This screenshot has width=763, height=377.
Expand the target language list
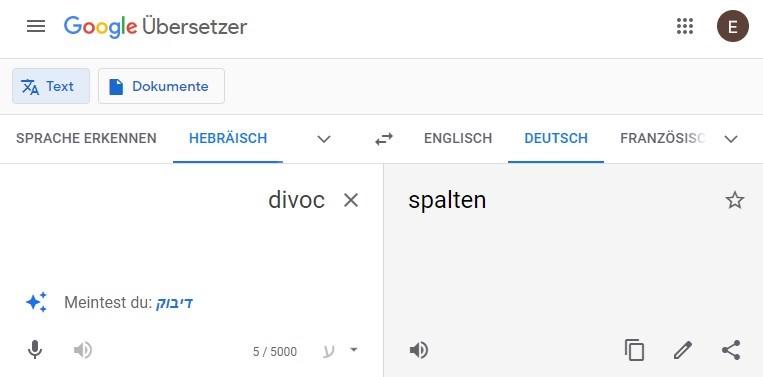click(x=731, y=139)
